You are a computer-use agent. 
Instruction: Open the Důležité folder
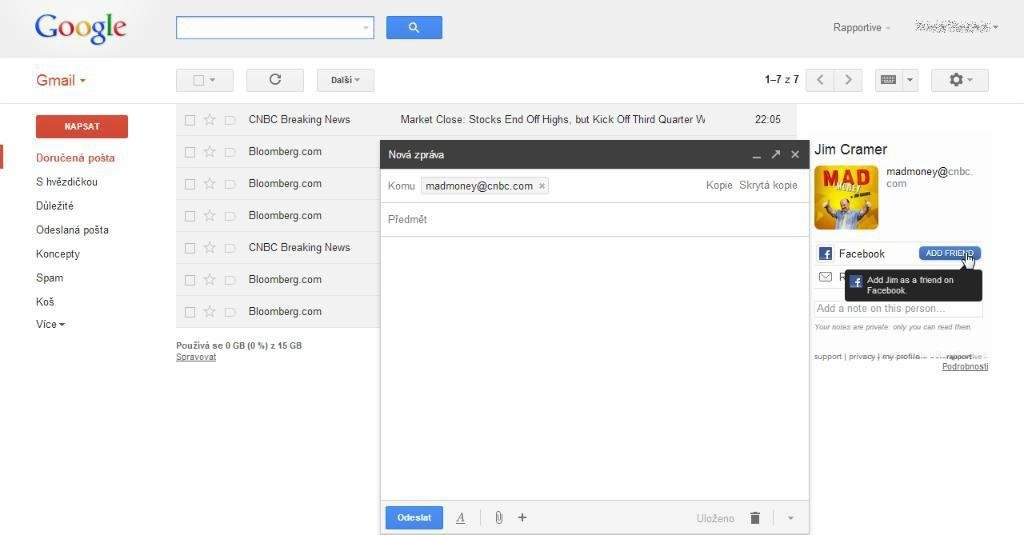click(55, 206)
